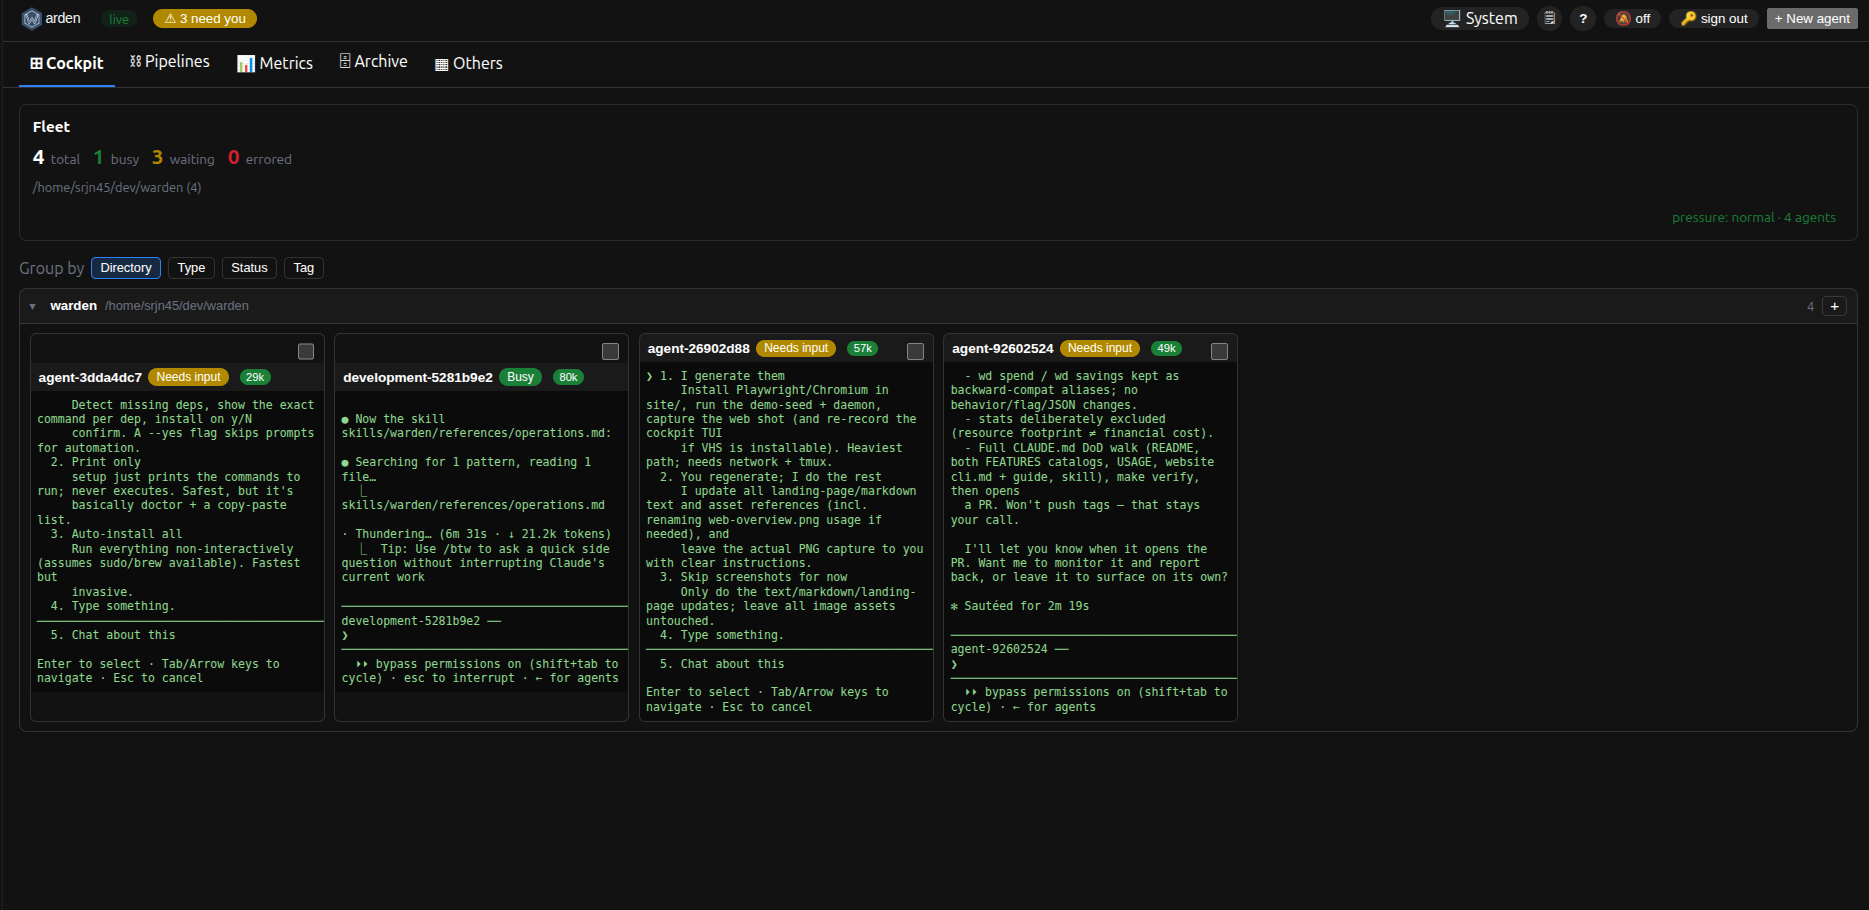Viewport: 1869px width, 910px height.
Task: Open the notes clipboard icon
Action: [1549, 19]
